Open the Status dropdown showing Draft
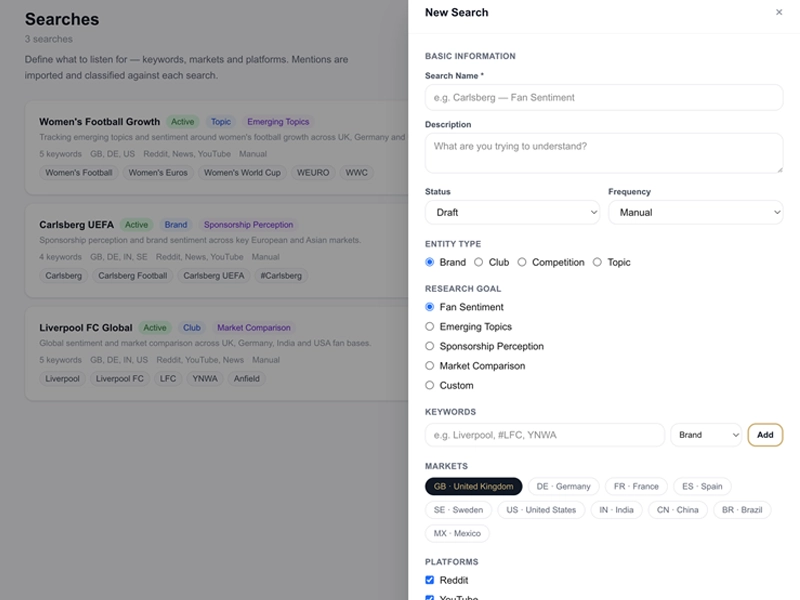800x600 pixels. (512, 212)
